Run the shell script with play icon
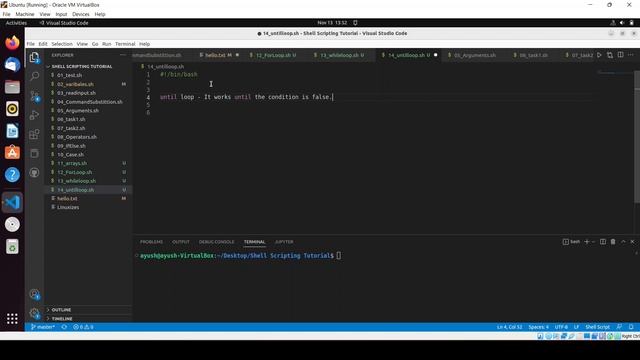640x360 pixels. [599, 55]
